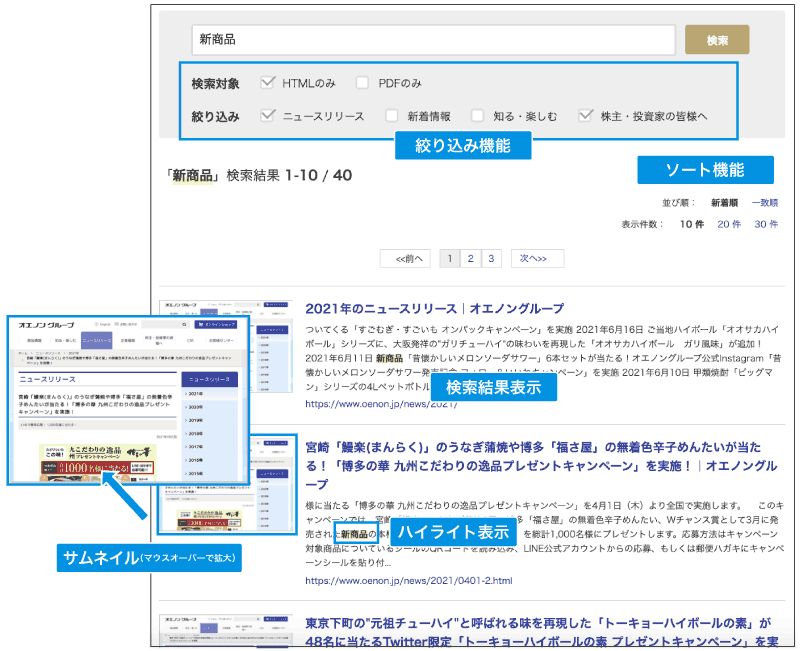The image size is (800, 651).
Task: Open 2021年のニュースリリース result title
Action: pyautogui.click(x=434, y=309)
